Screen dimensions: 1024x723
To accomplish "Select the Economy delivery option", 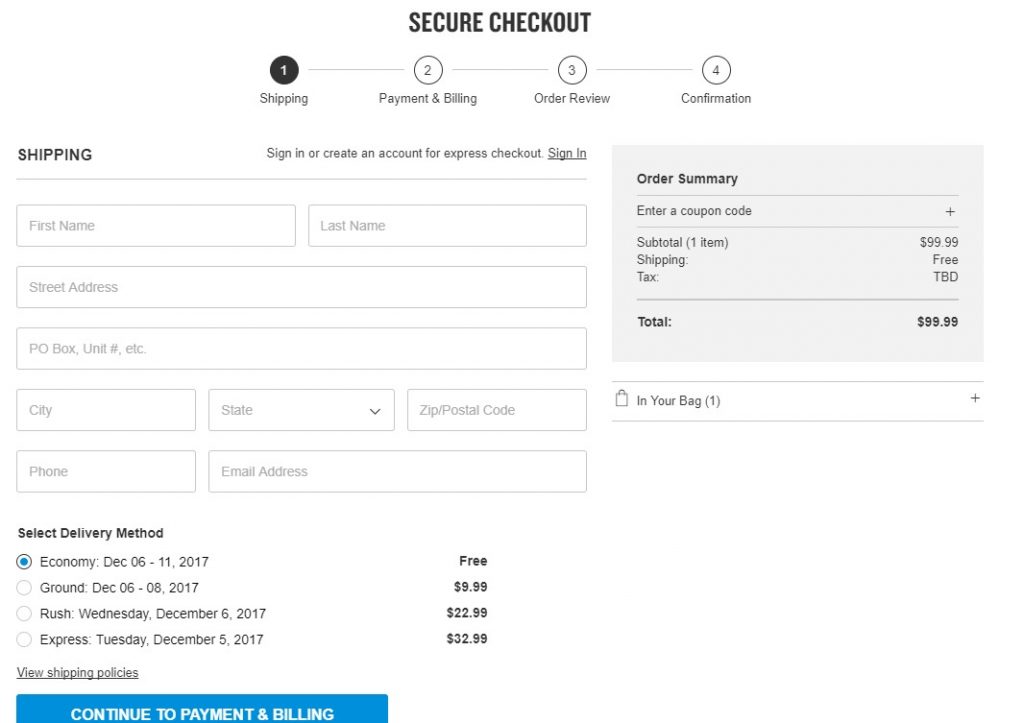I will [x=24, y=561].
